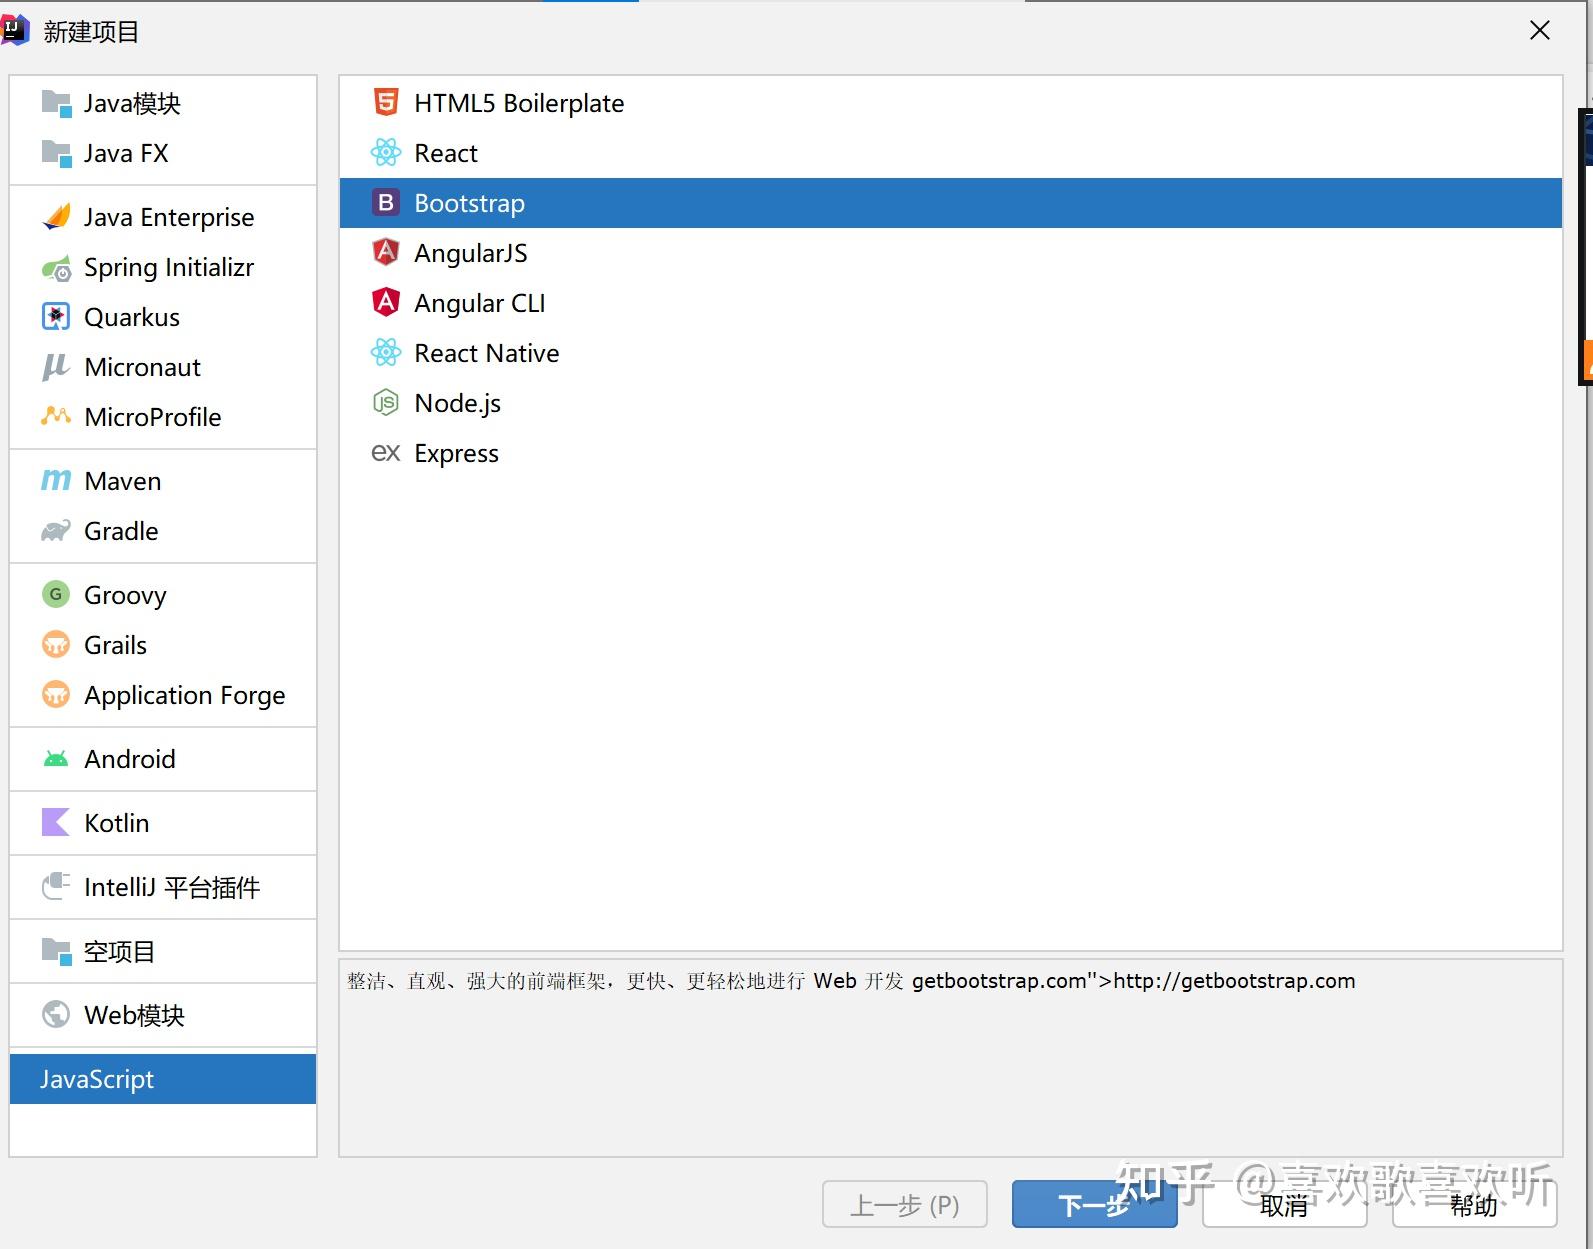Screen dimensions: 1593x1249
Task: Select the Web模块 globe icon
Action: 56,1015
